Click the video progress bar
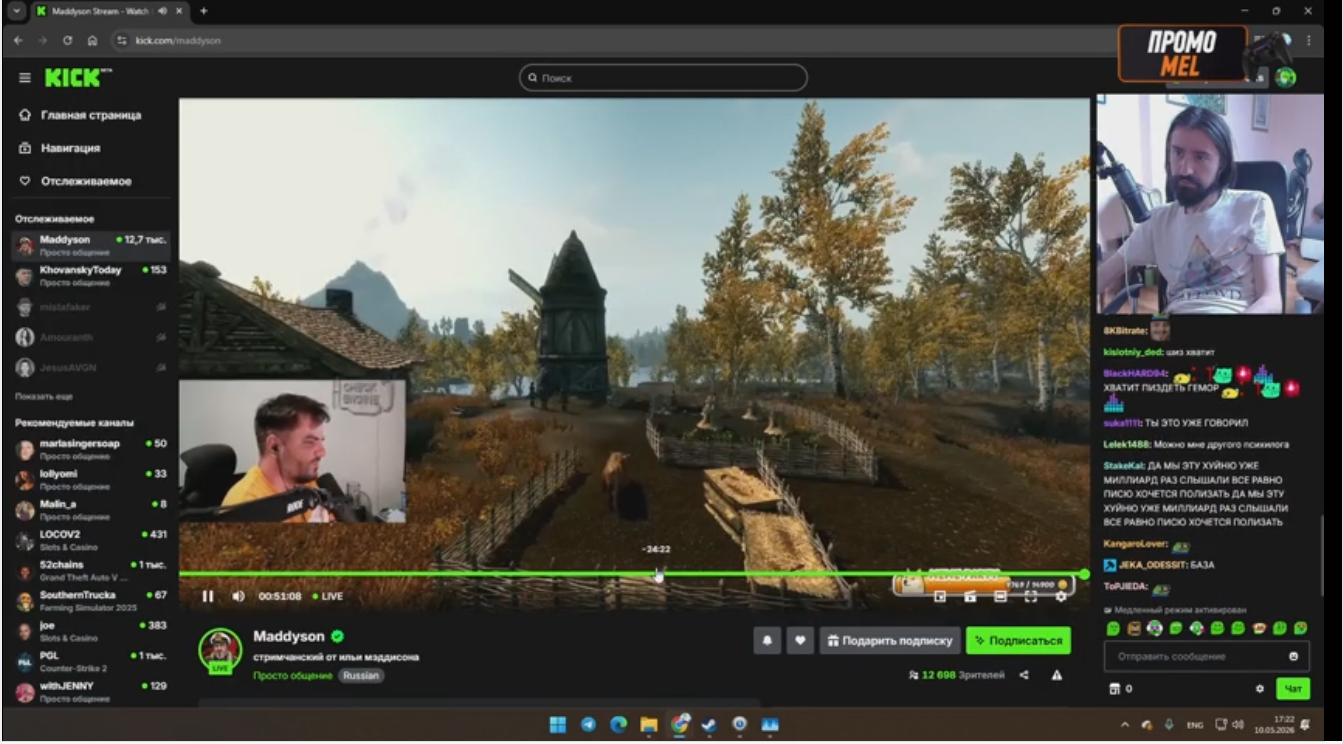 coord(632,574)
